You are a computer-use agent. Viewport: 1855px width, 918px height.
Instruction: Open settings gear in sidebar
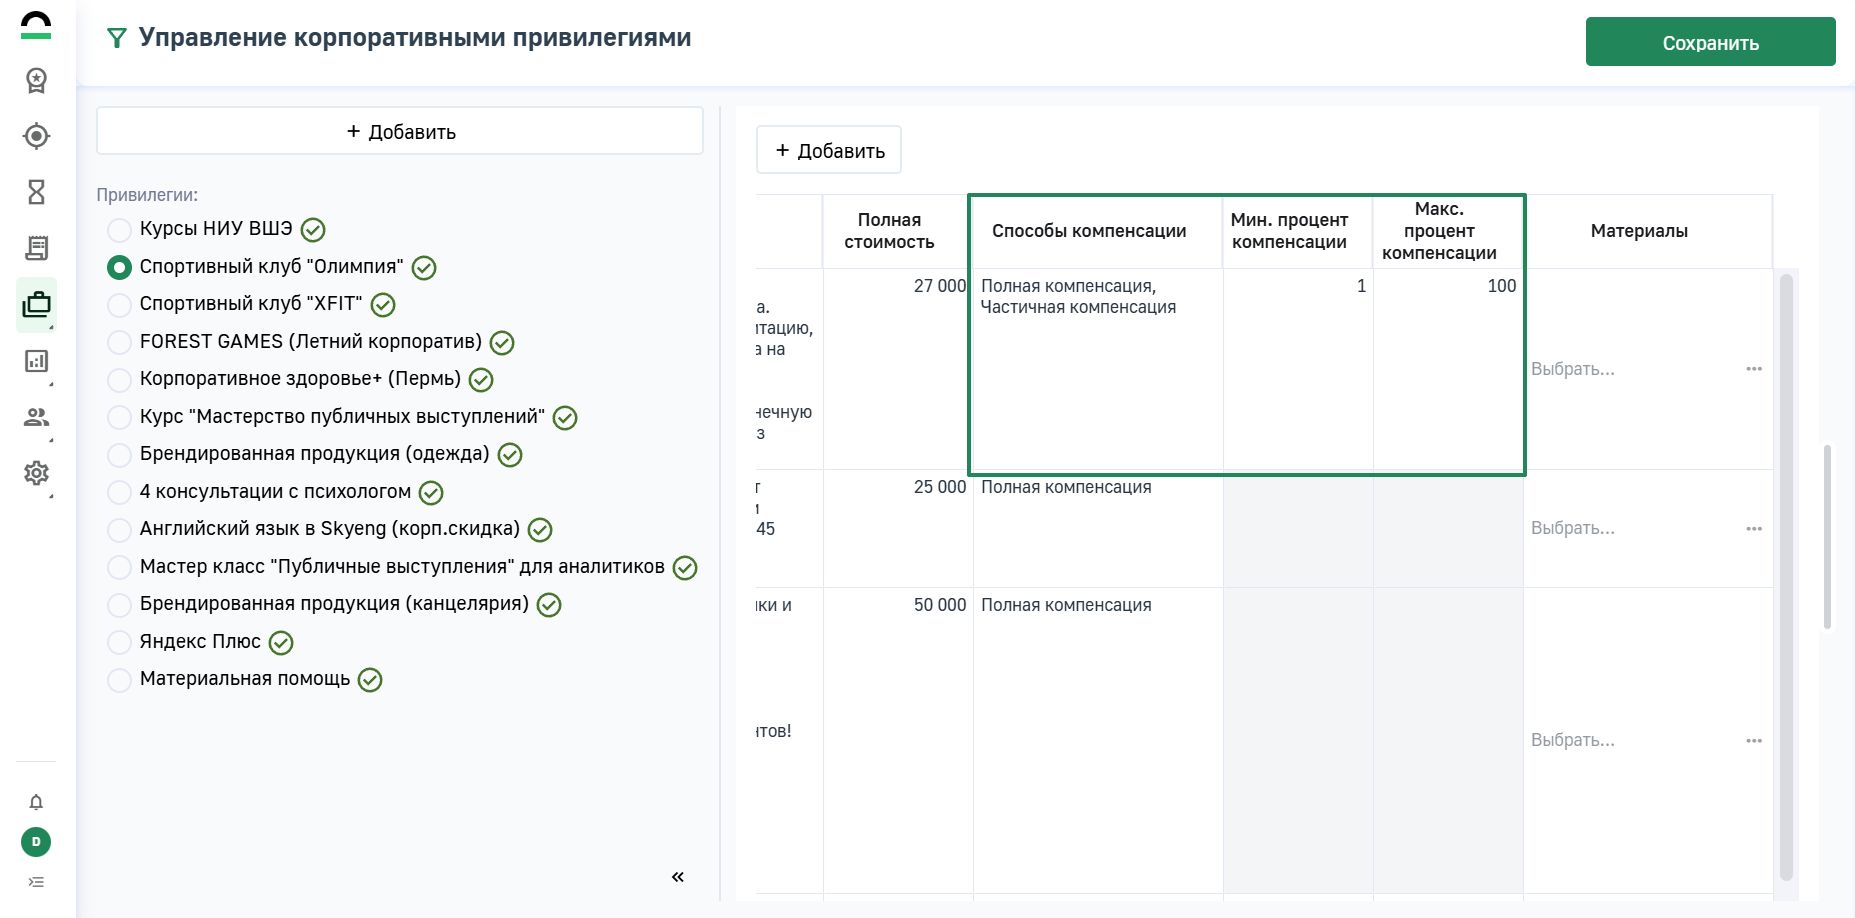click(36, 473)
